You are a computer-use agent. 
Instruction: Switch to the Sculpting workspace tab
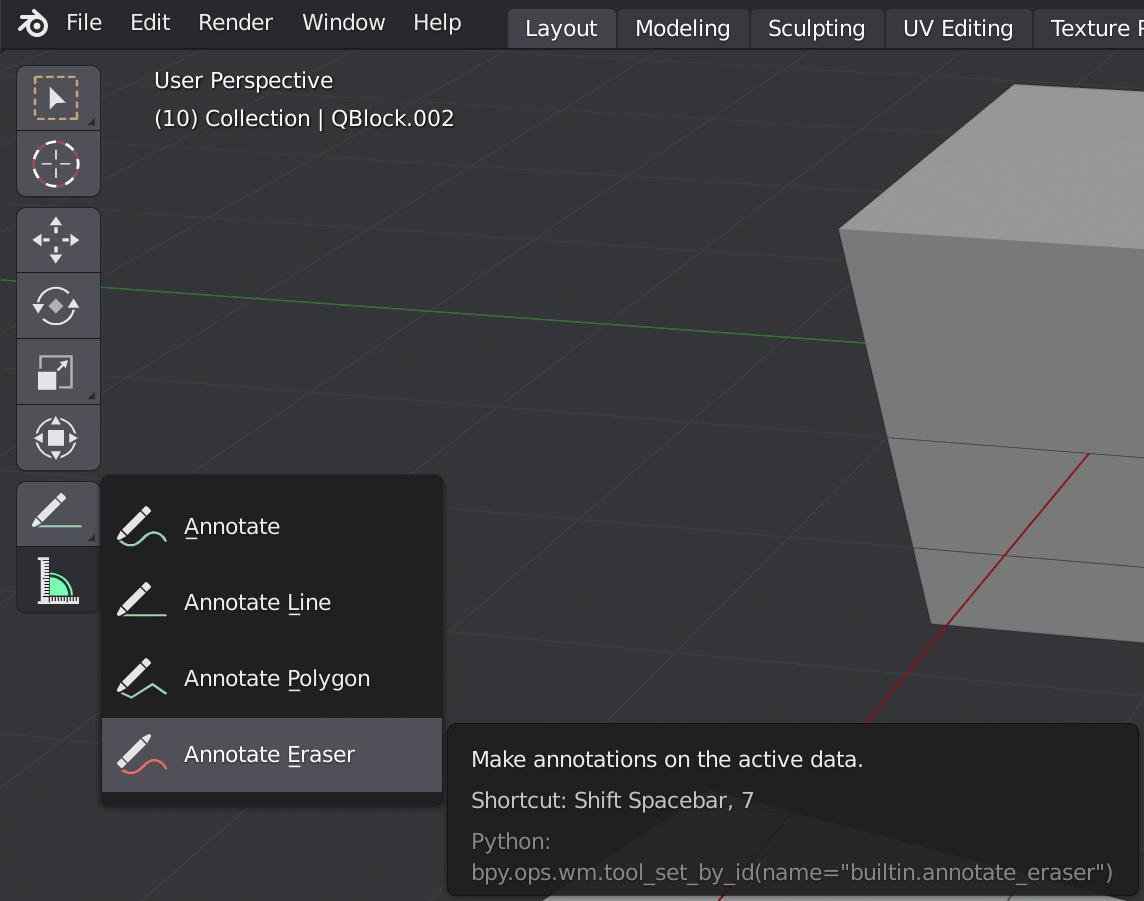[816, 28]
